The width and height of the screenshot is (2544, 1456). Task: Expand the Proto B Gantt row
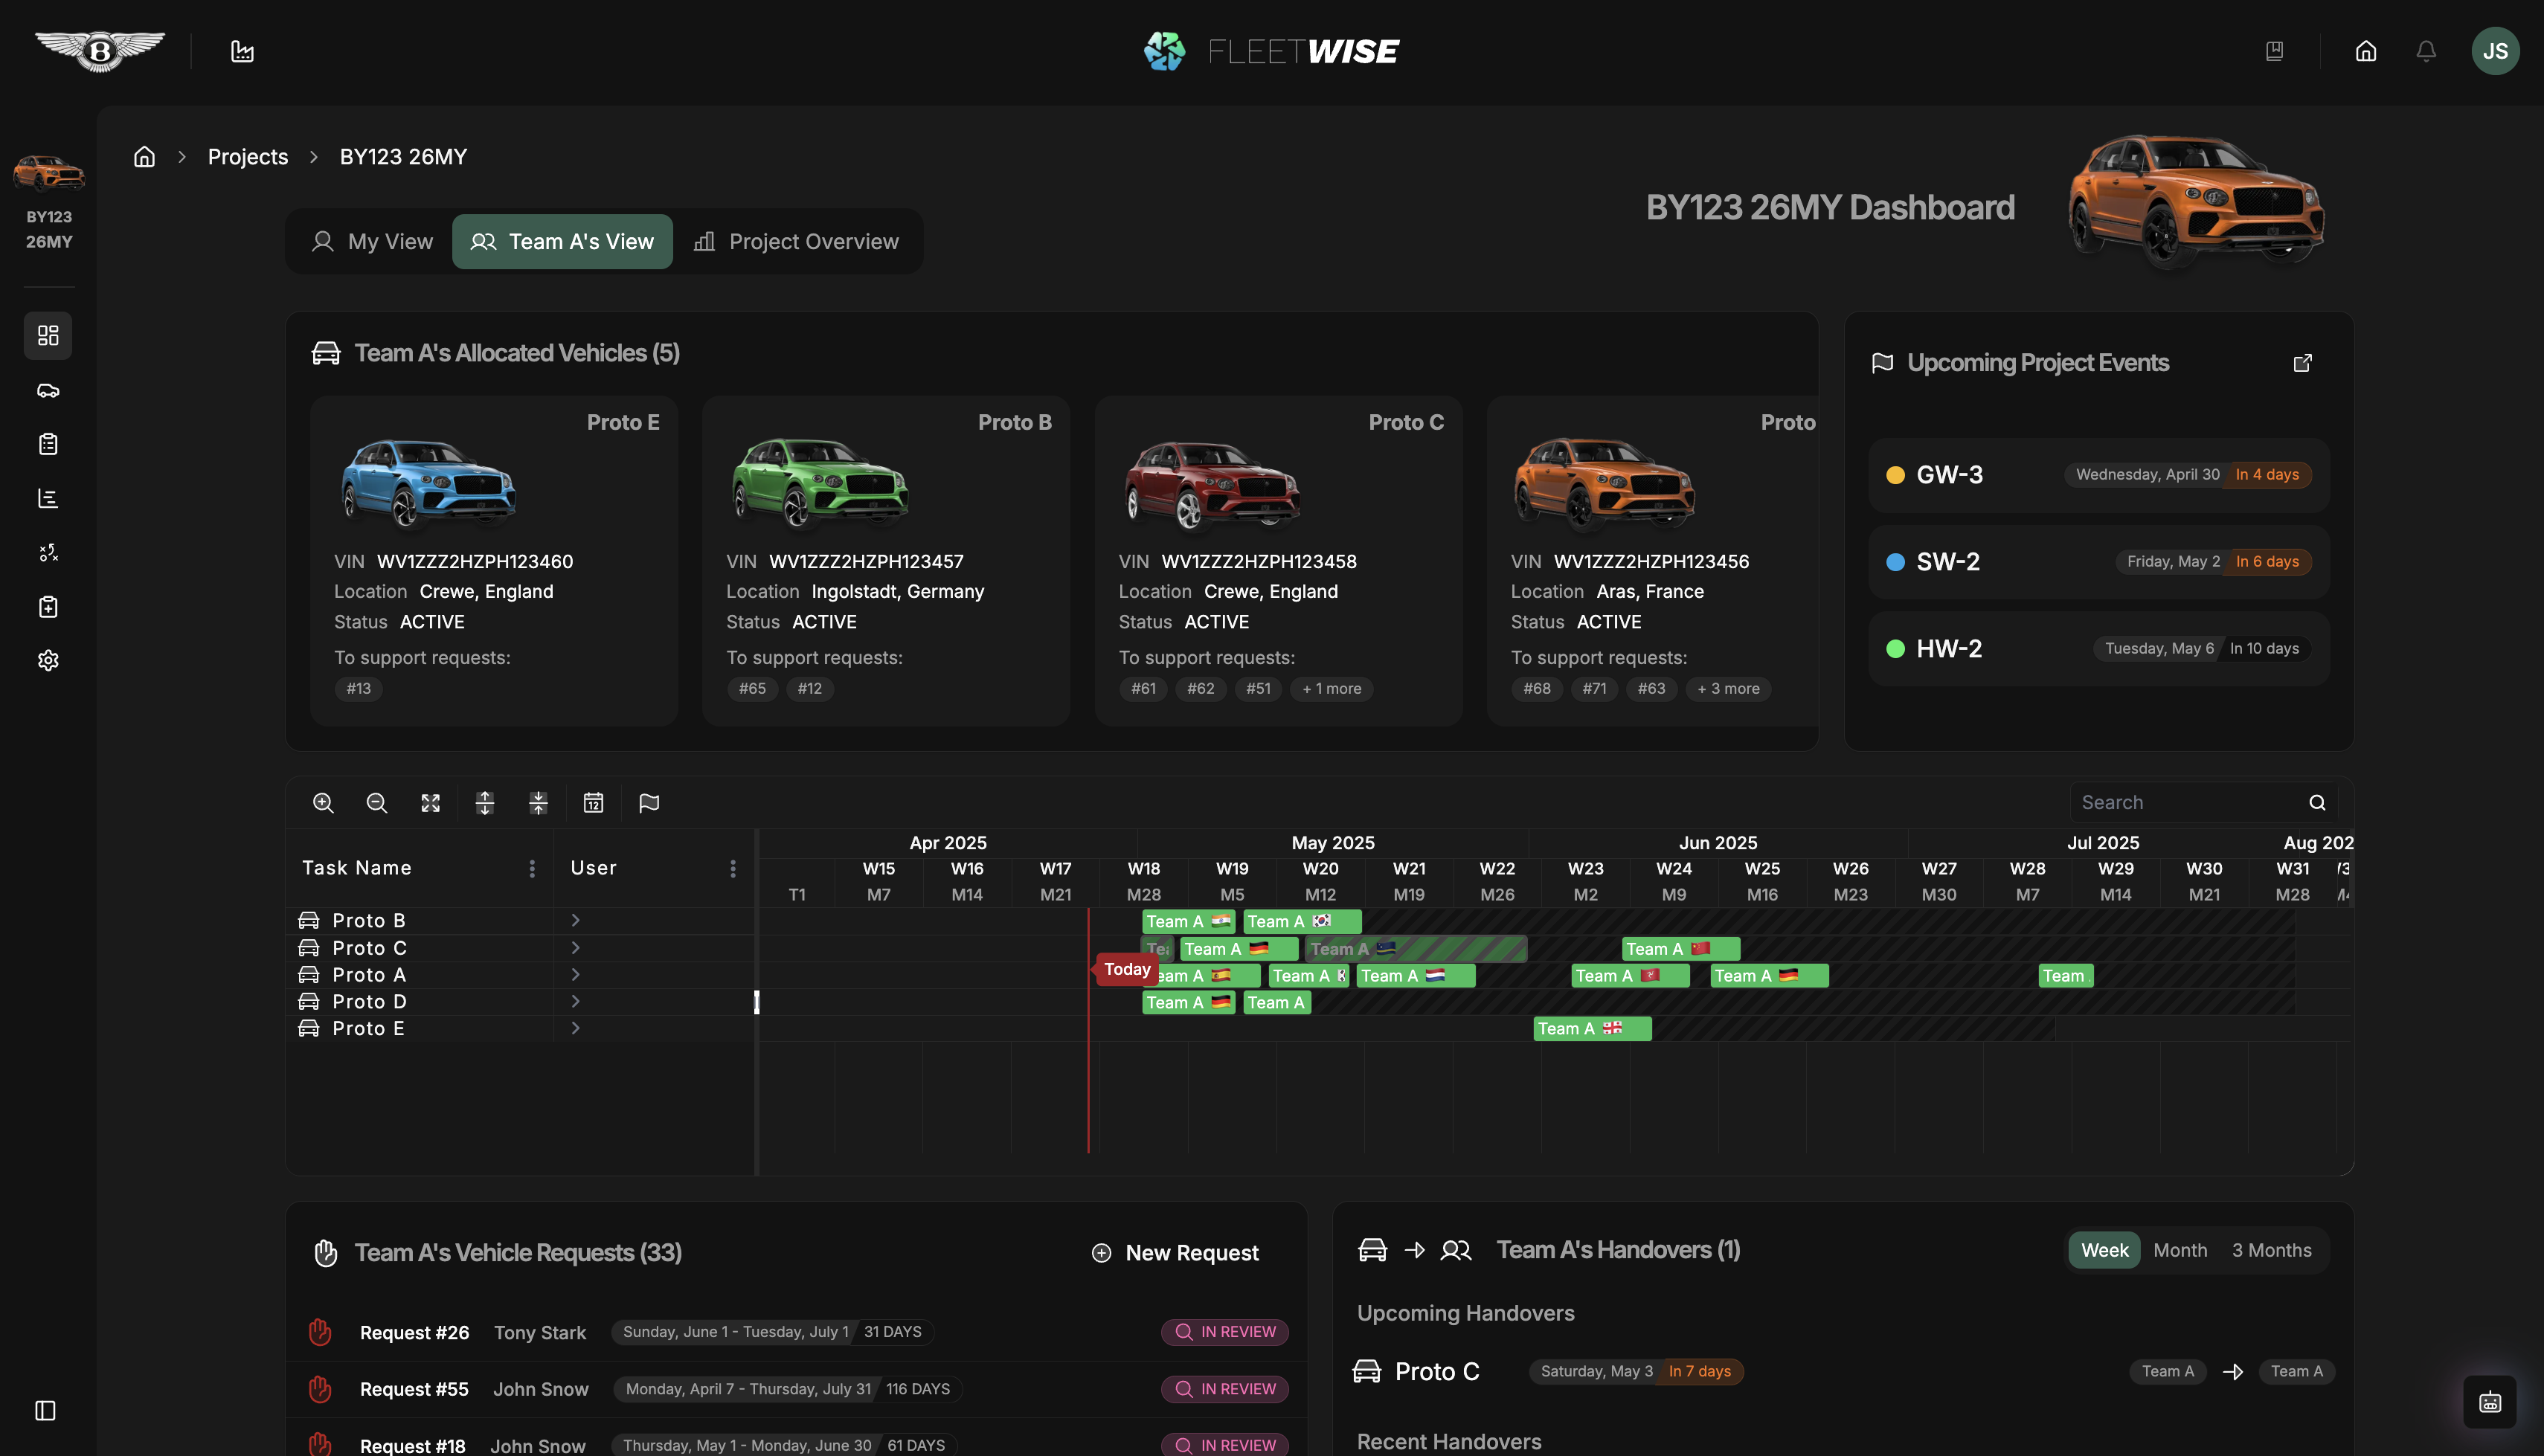(x=576, y=920)
